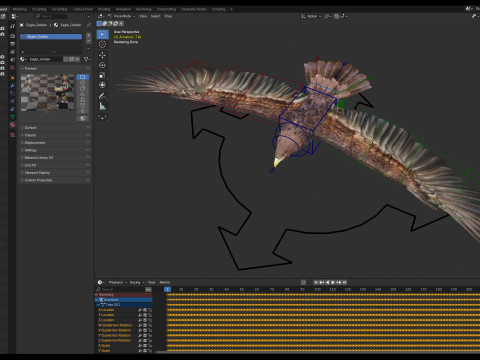Open the Object properties tab
This screenshot has height=360, width=480.
pos(13,78)
